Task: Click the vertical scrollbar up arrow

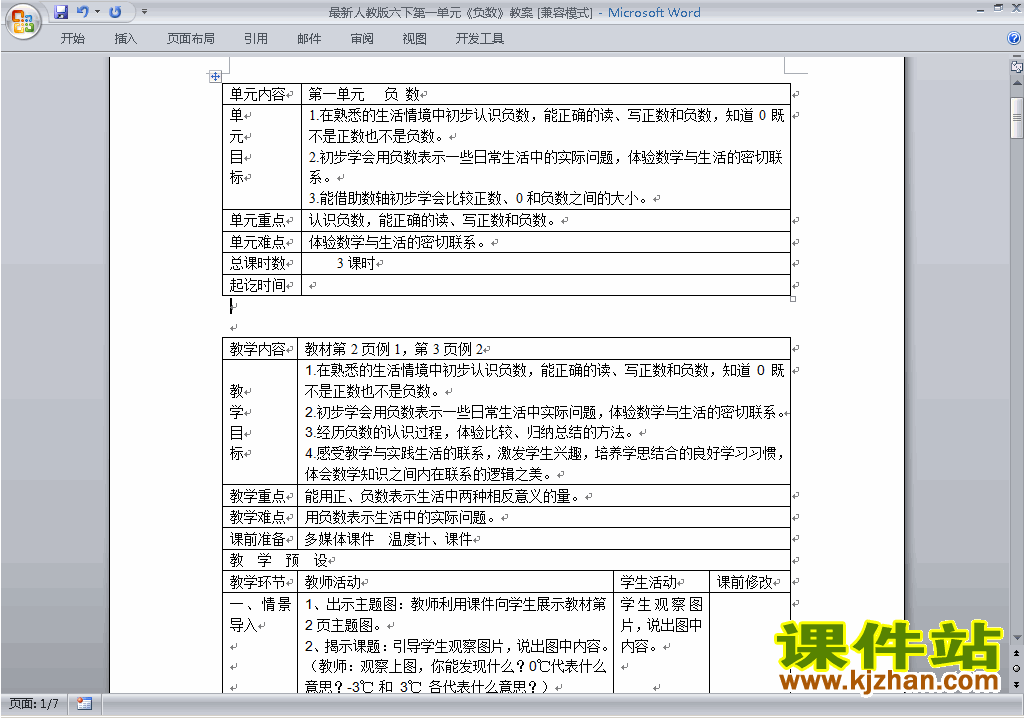Action: pyautogui.click(x=1017, y=84)
